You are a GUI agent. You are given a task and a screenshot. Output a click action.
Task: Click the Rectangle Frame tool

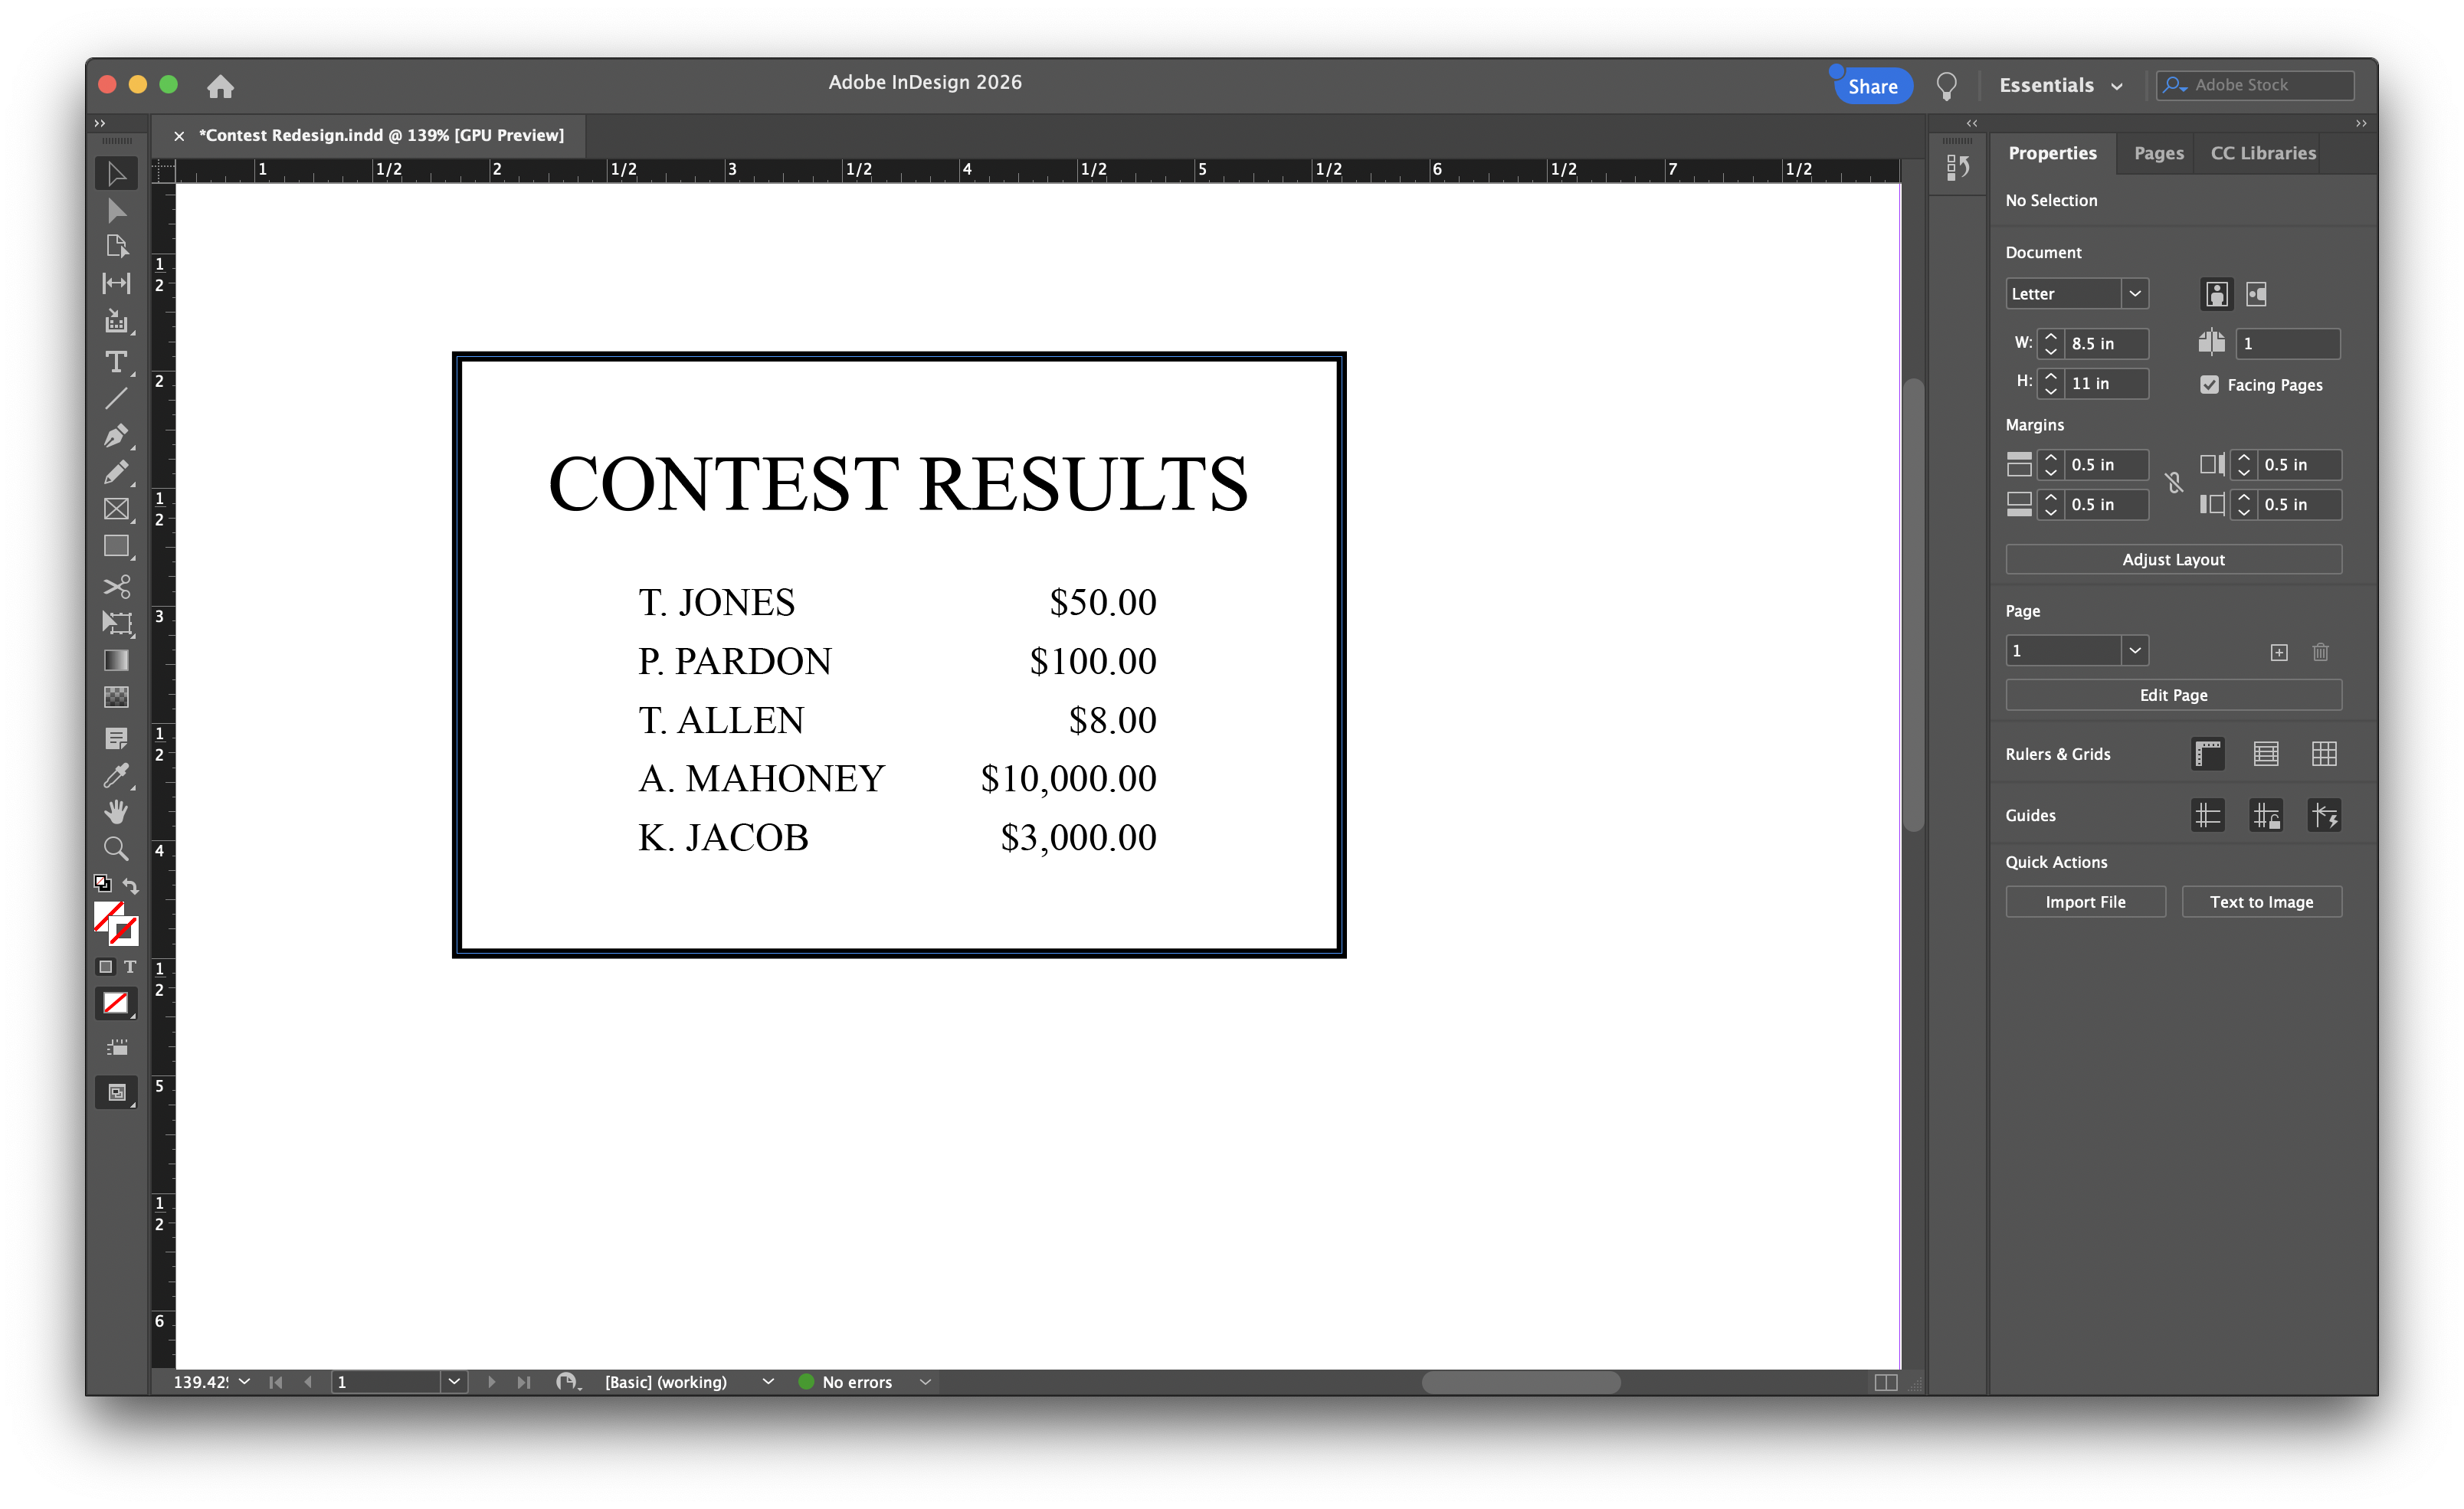(116, 509)
